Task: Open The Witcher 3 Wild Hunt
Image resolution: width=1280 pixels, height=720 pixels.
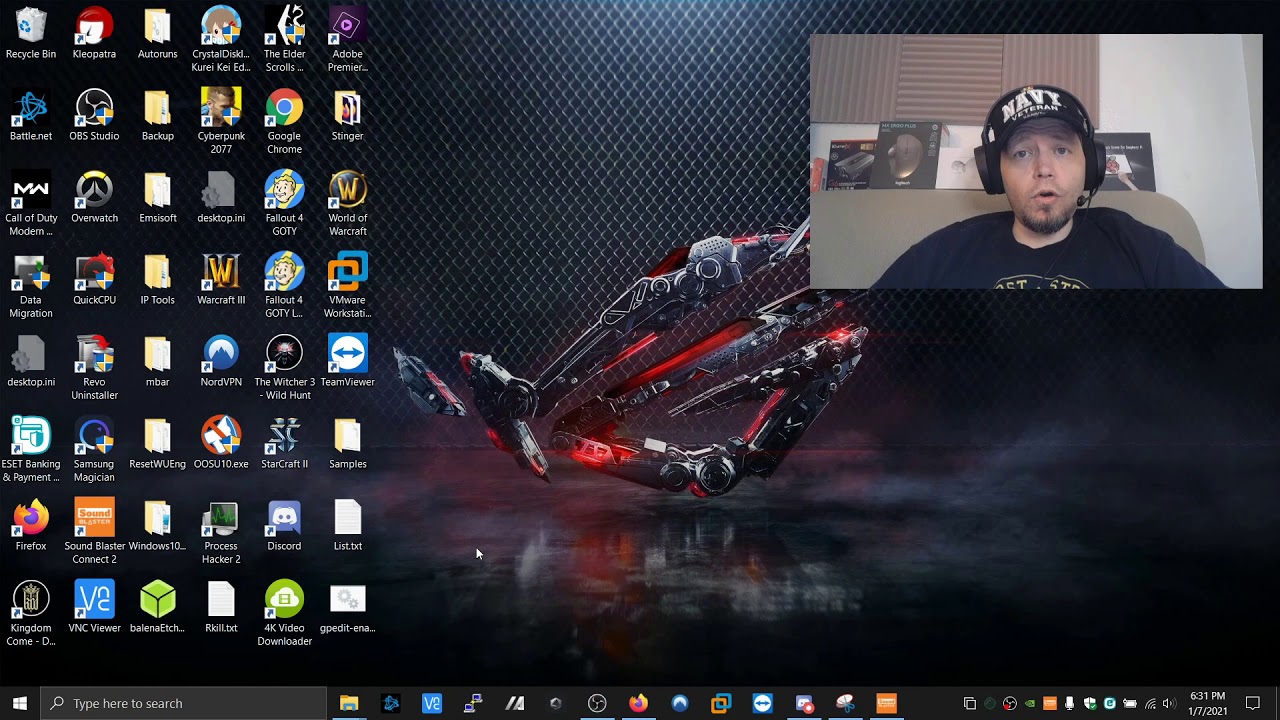Action: tap(284, 368)
